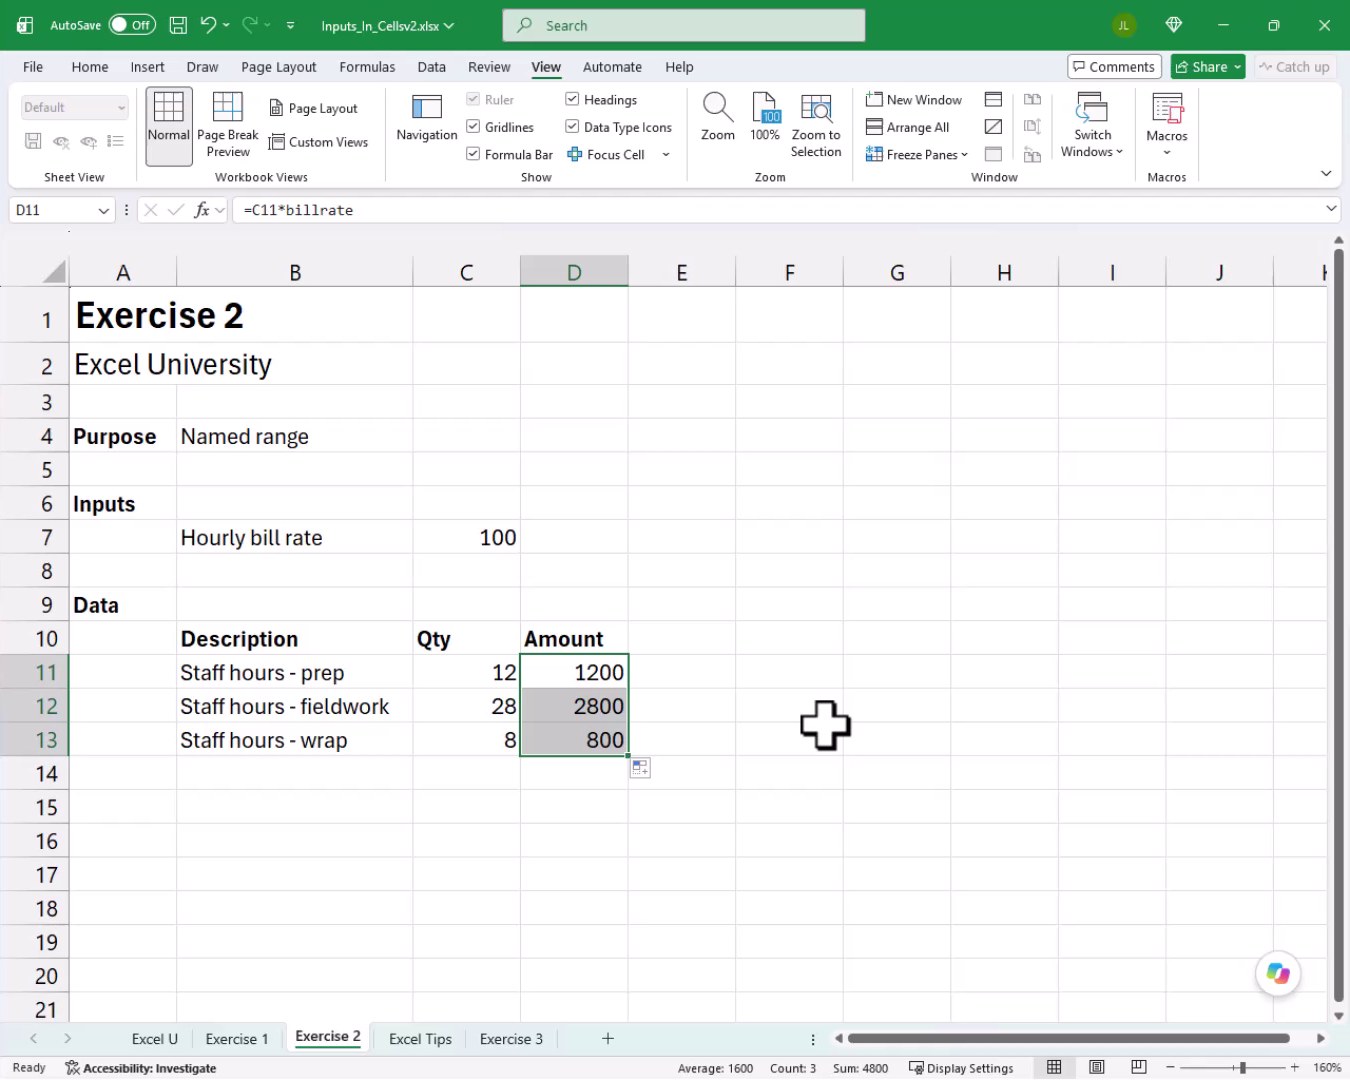
Task: Click the Macros icon
Action: (x=1167, y=118)
